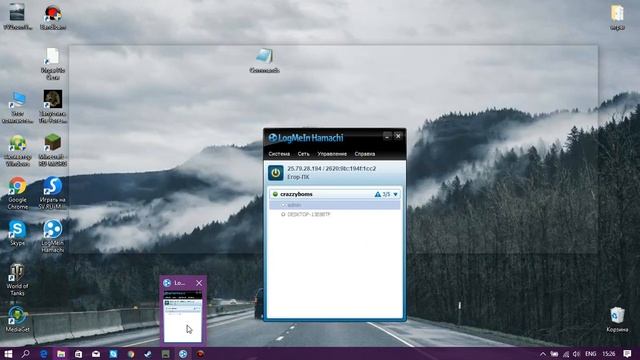The image size is (640, 360).
Task: Open the network icon in system tray
Action: click(566, 354)
